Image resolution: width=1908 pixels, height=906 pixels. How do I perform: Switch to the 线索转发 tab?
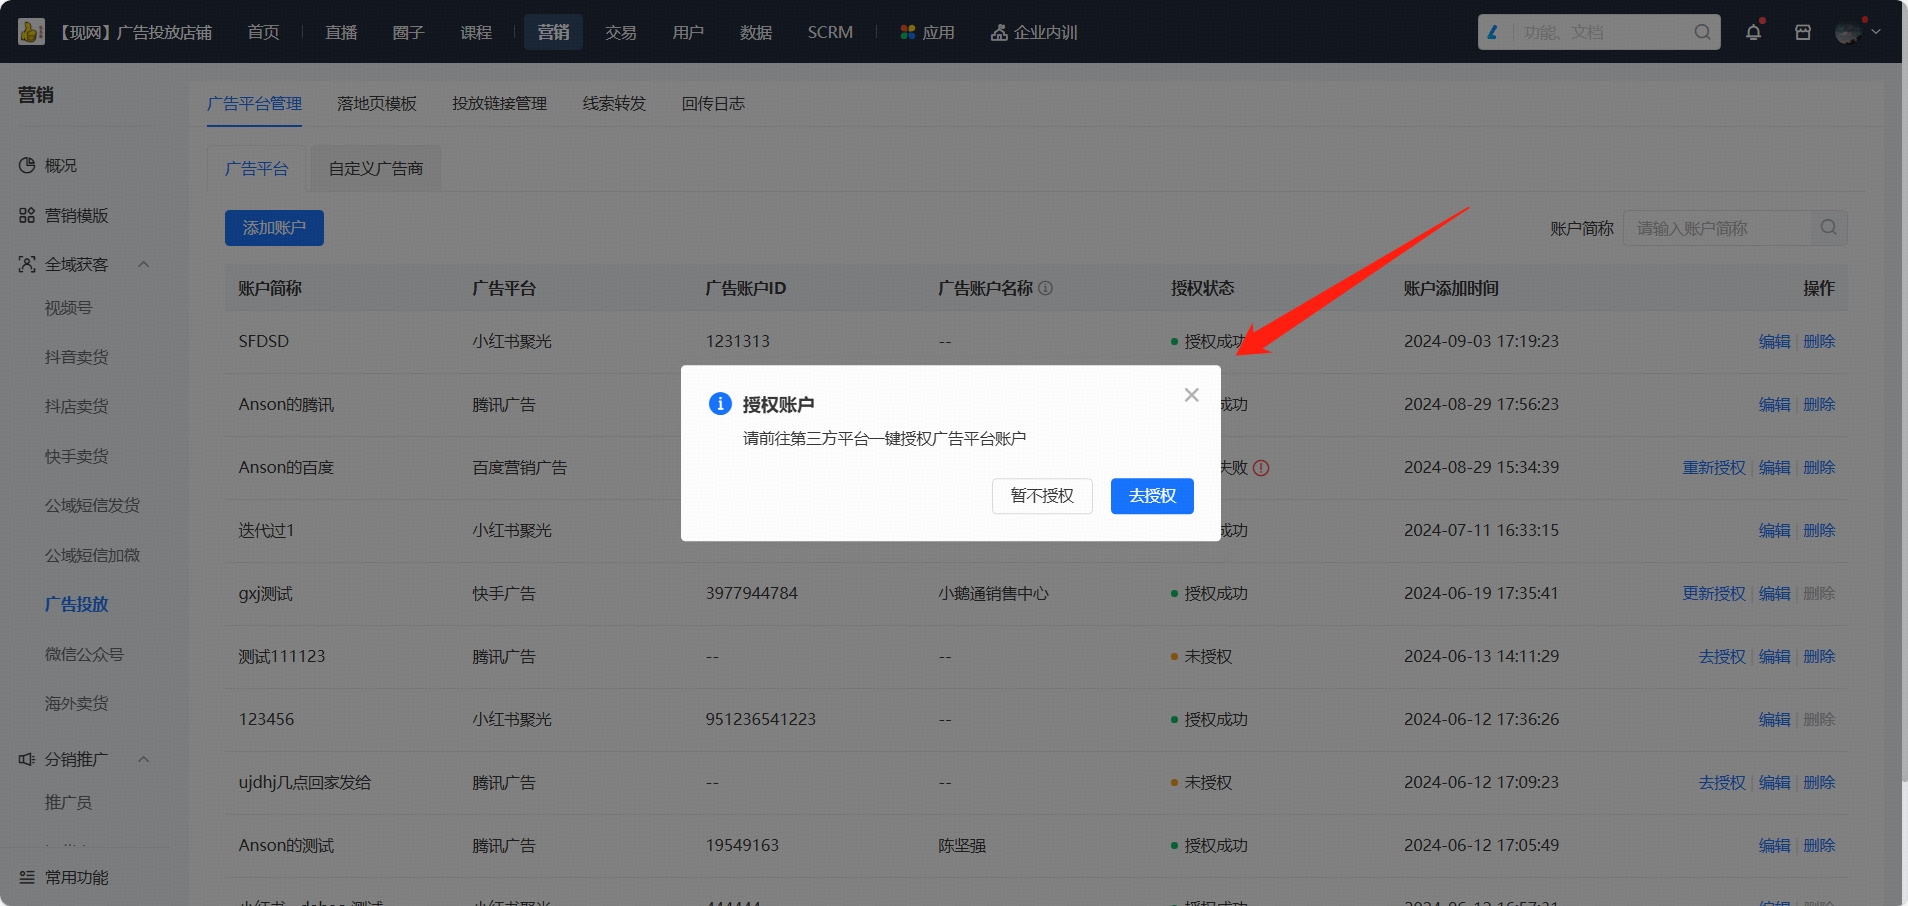click(x=614, y=103)
